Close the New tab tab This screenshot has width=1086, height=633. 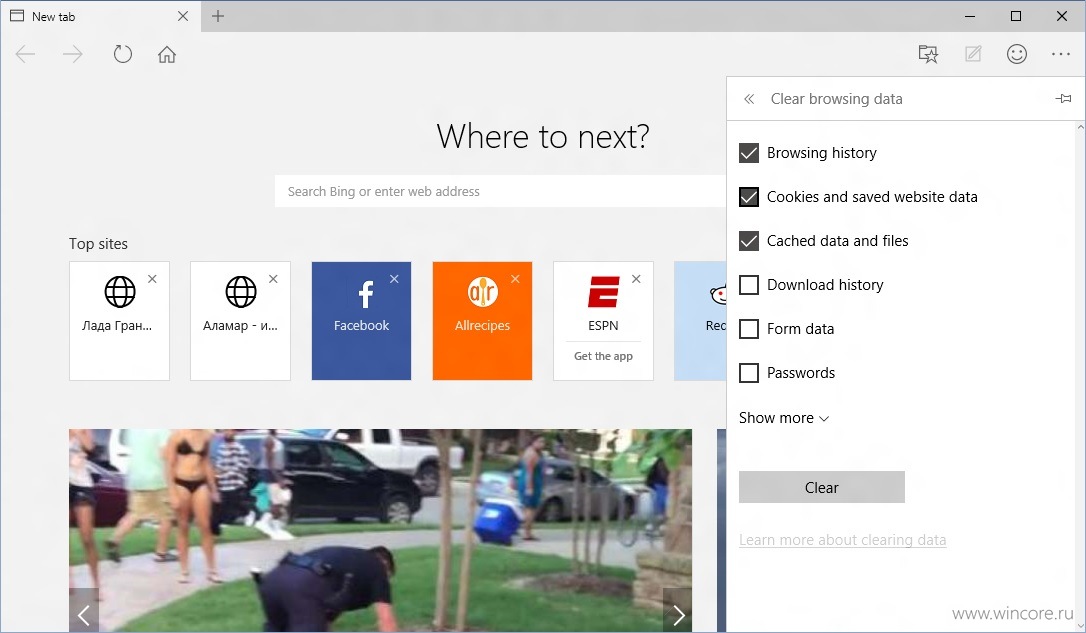(183, 16)
